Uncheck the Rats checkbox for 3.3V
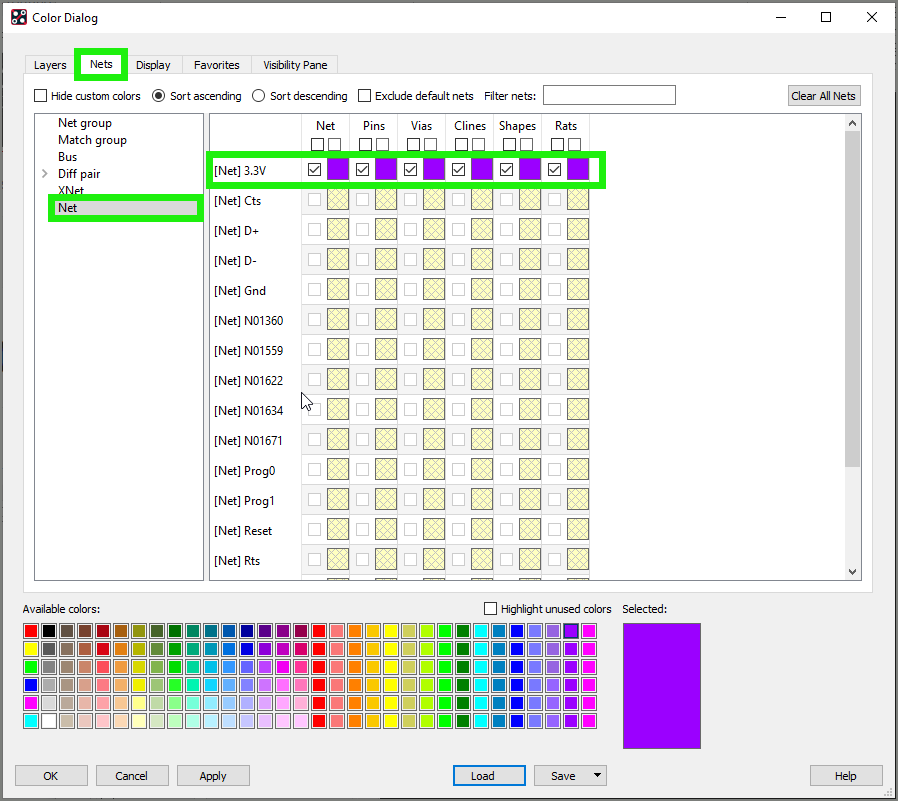Screen dimensions: 898x801 pos(554,169)
